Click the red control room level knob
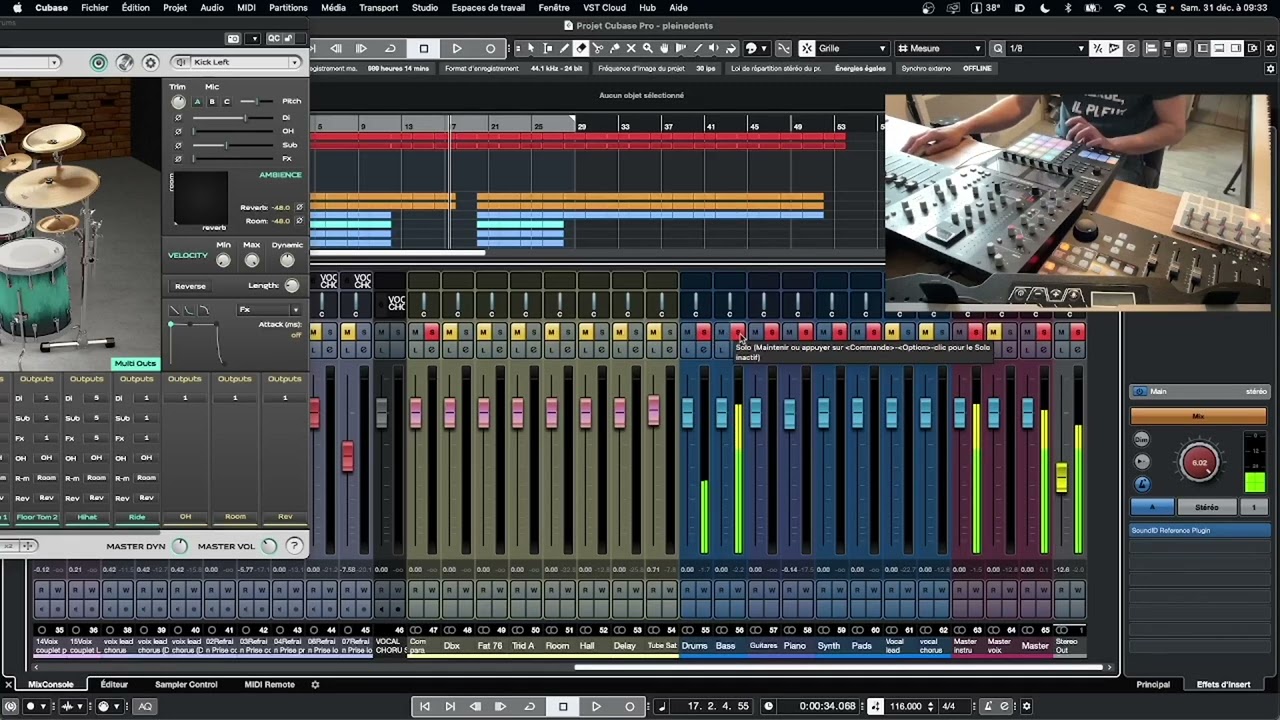The image size is (1280, 720). tap(1199, 463)
